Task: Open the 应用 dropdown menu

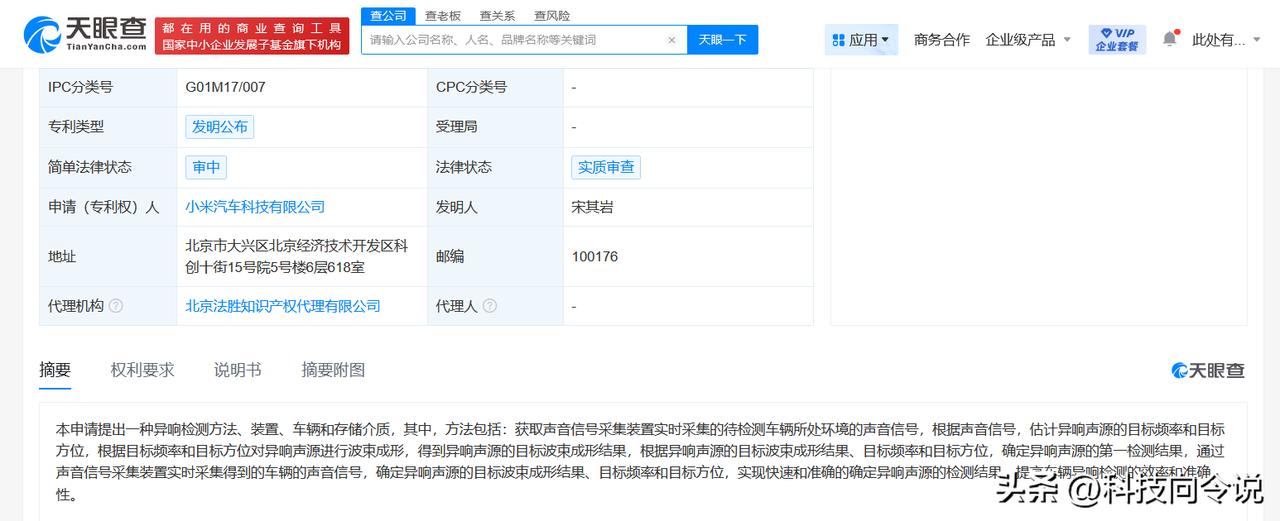Action: pyautogui.click(x=862, y=40)
